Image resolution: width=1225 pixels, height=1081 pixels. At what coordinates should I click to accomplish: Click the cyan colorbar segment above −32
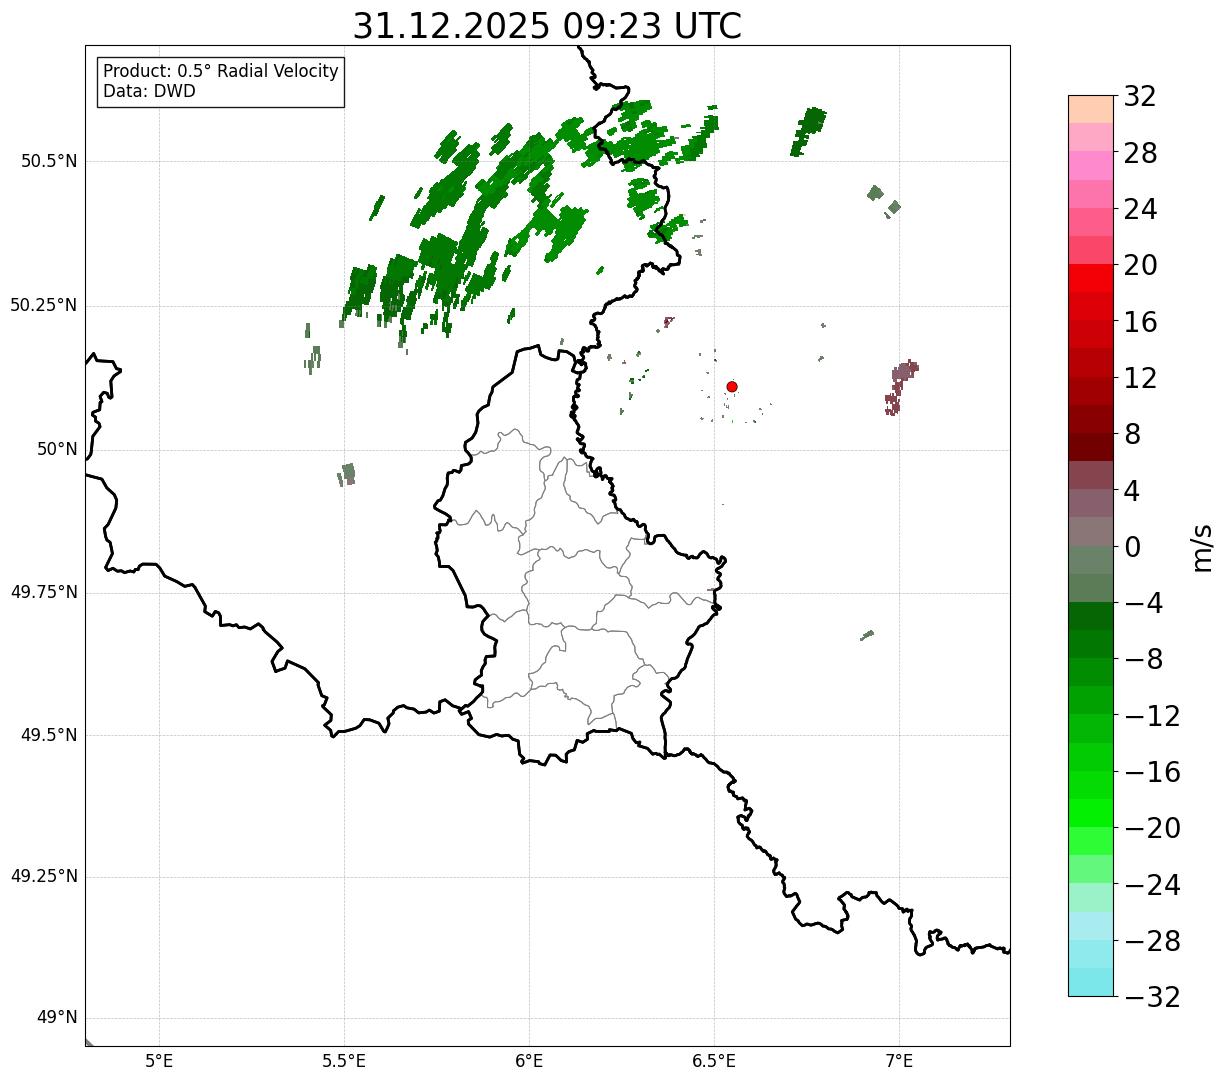pos(1091,982)
